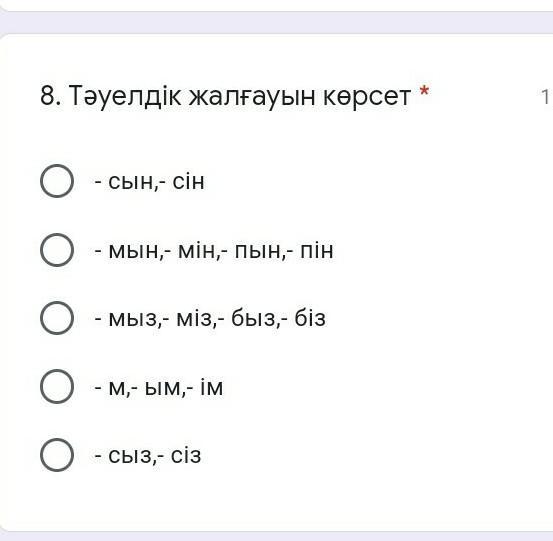Mark the '- мыз,- міз,- быз,- біз' radio button
This screenshot has height=541, width=553.
click(57, 318)
